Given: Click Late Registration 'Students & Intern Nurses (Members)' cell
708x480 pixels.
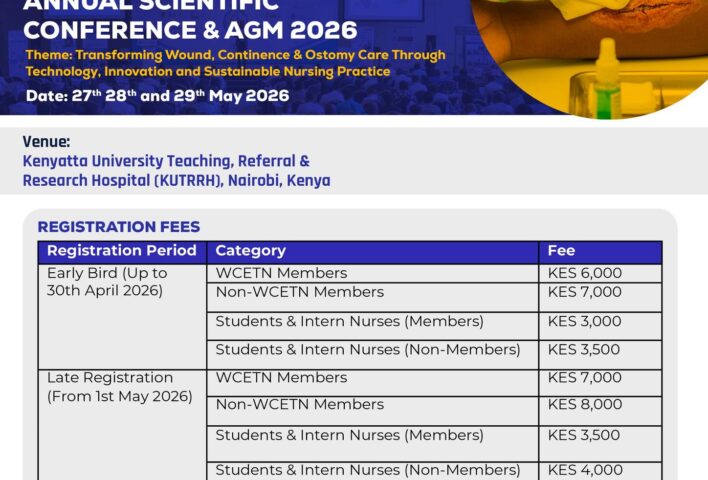Looking at the screenshot, I should pos(373,443).
